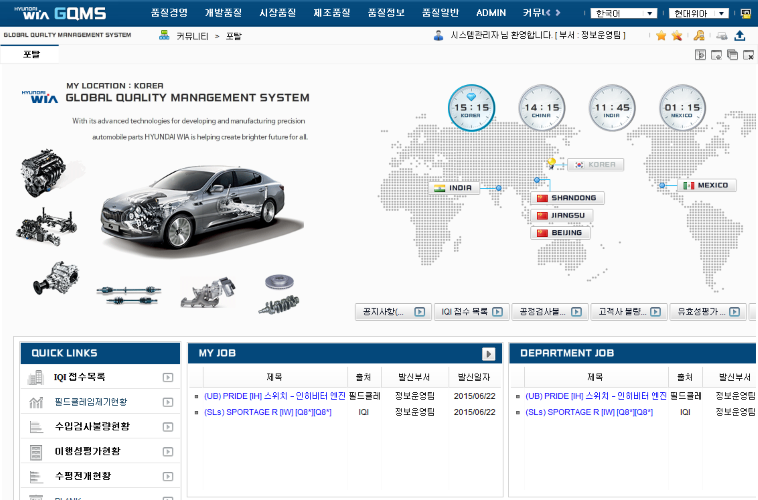
Task: Select the BEIJING location on the map
Action: click(x=560, y=233)
